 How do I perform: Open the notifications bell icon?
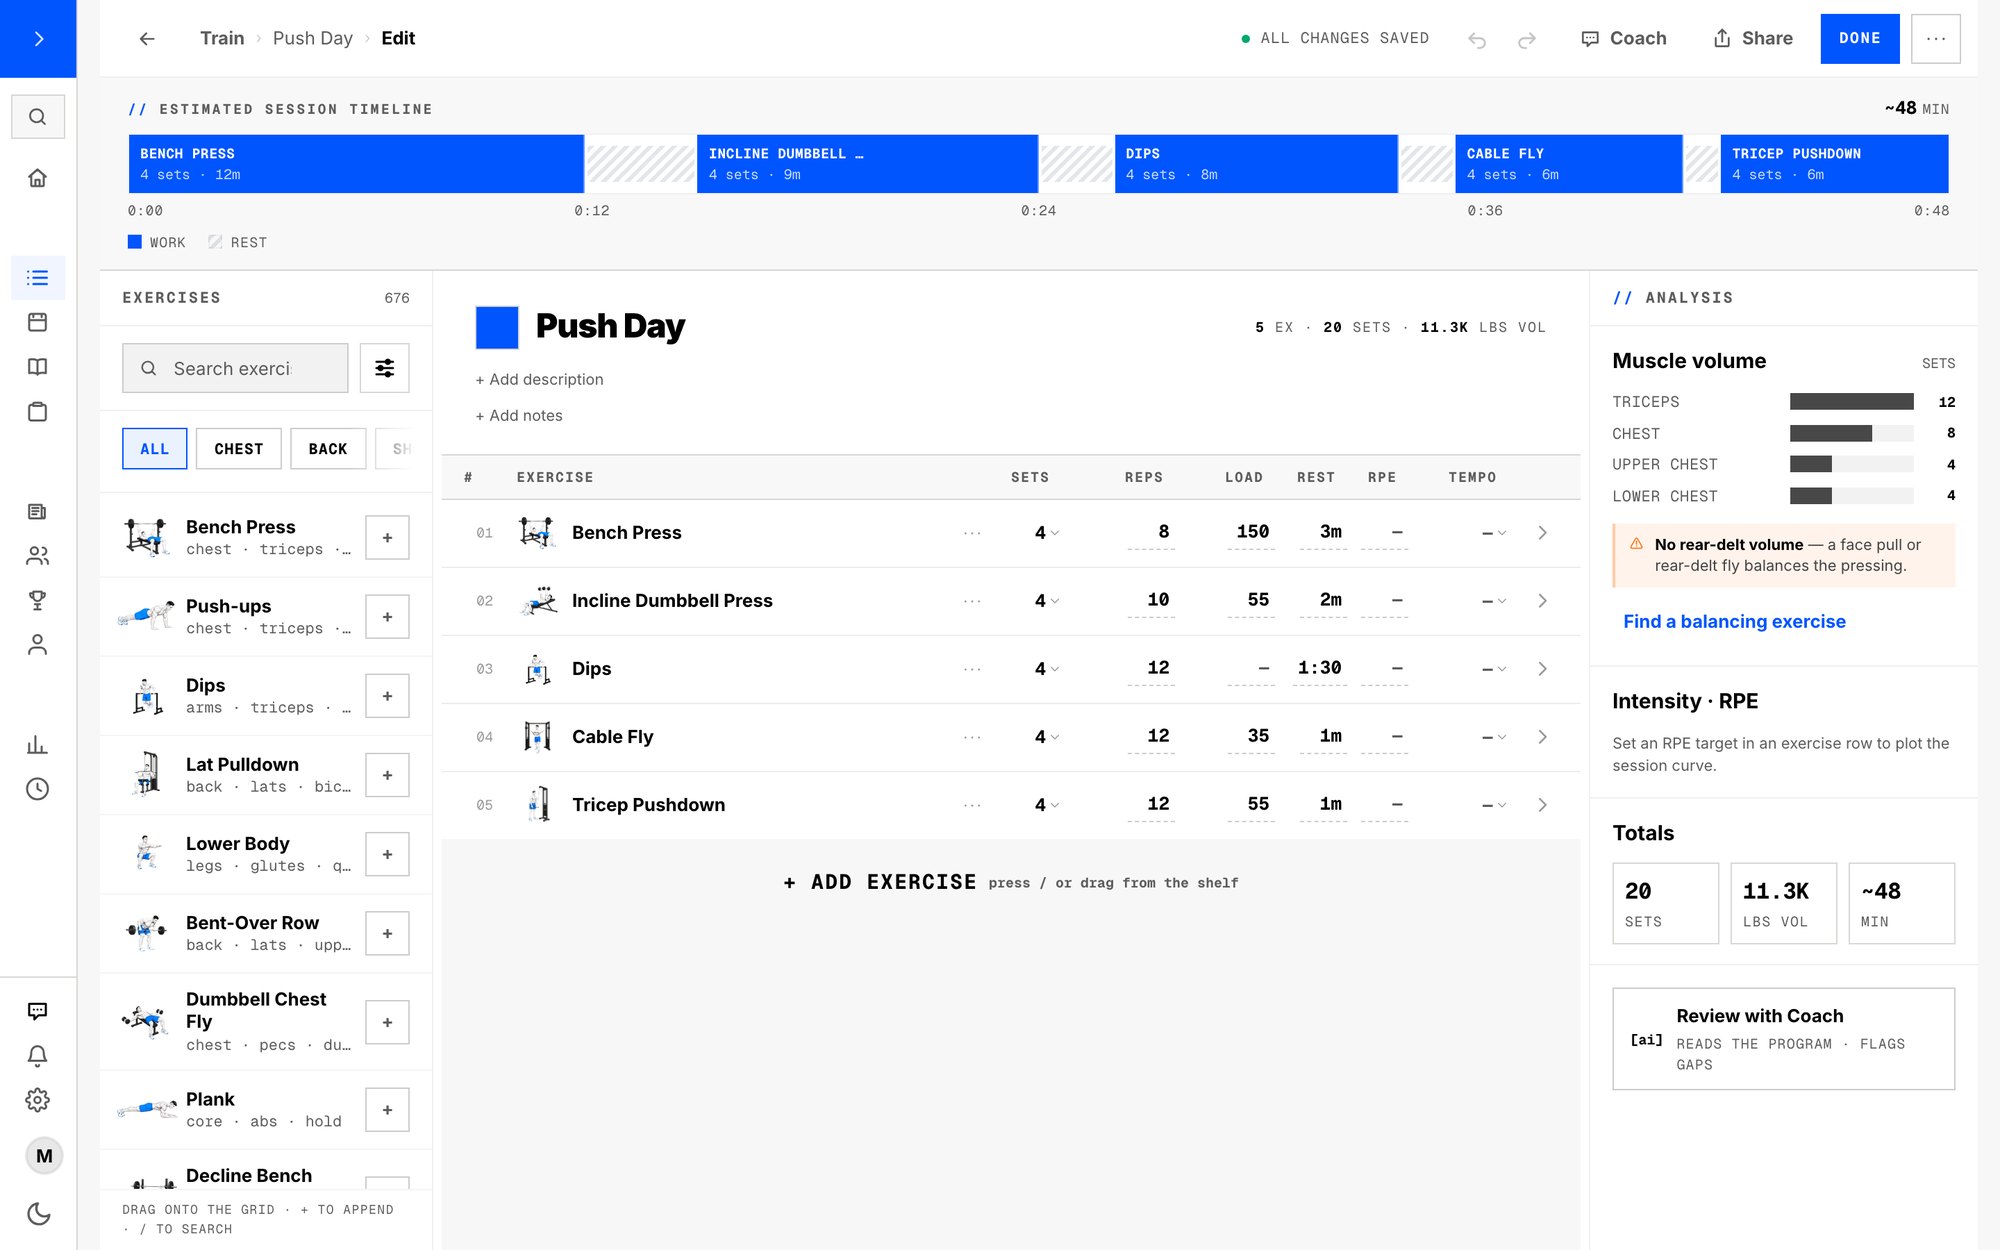pyautogui.click(x=38, y=1056)
